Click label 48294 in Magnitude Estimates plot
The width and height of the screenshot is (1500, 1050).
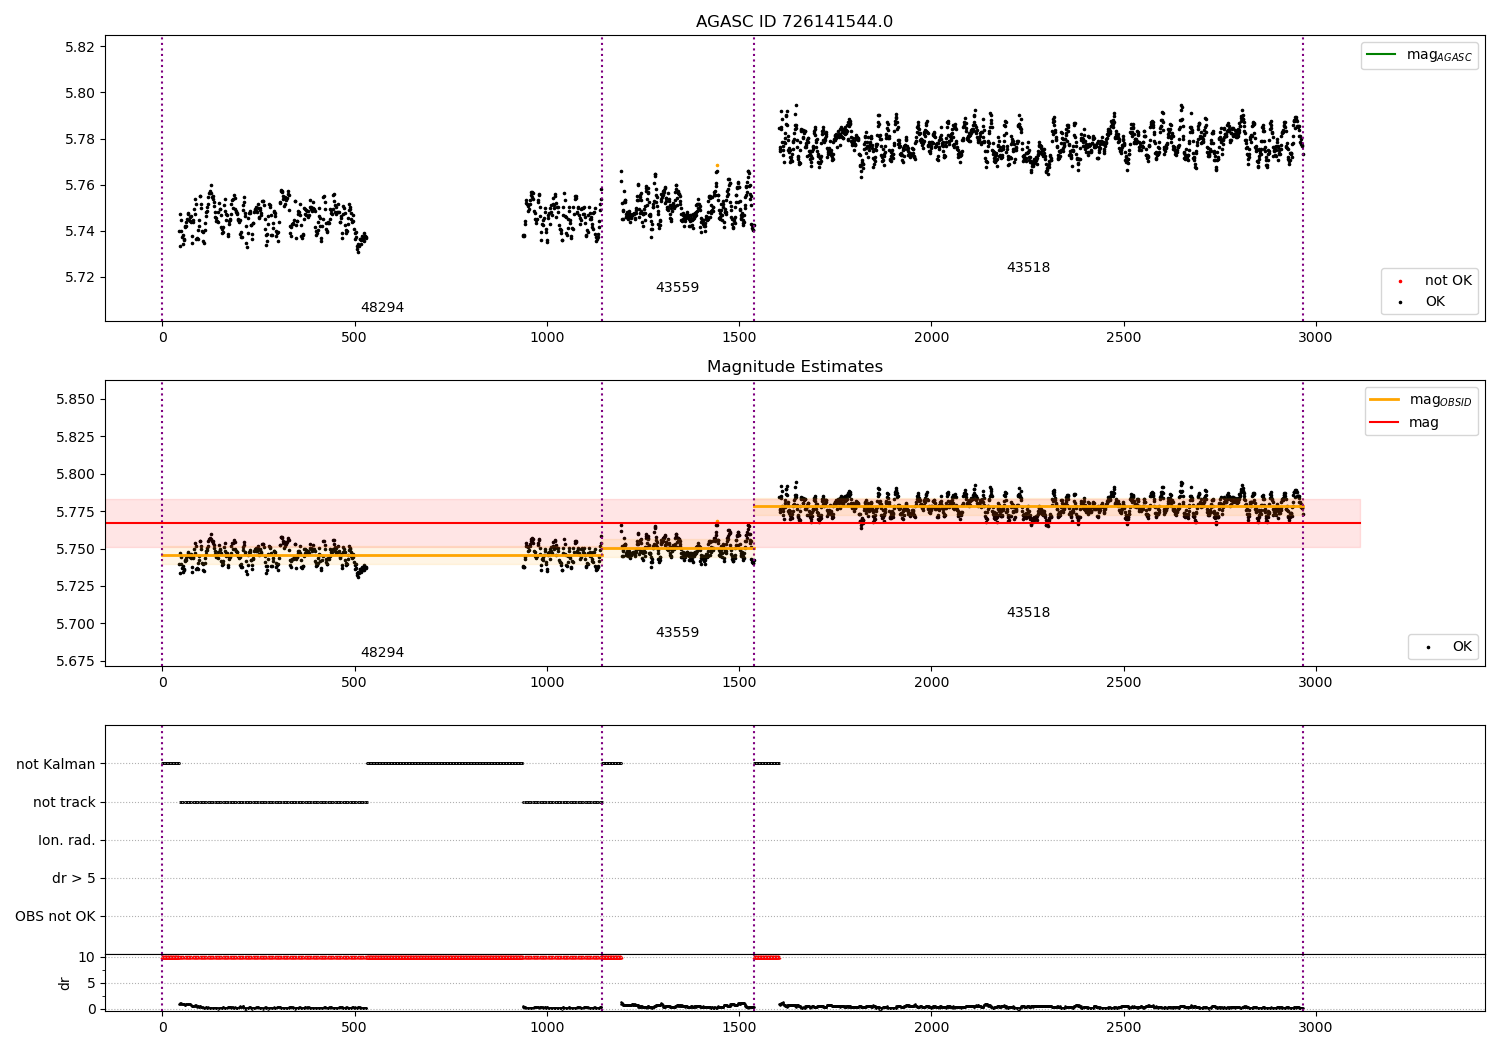coord(382,653)
